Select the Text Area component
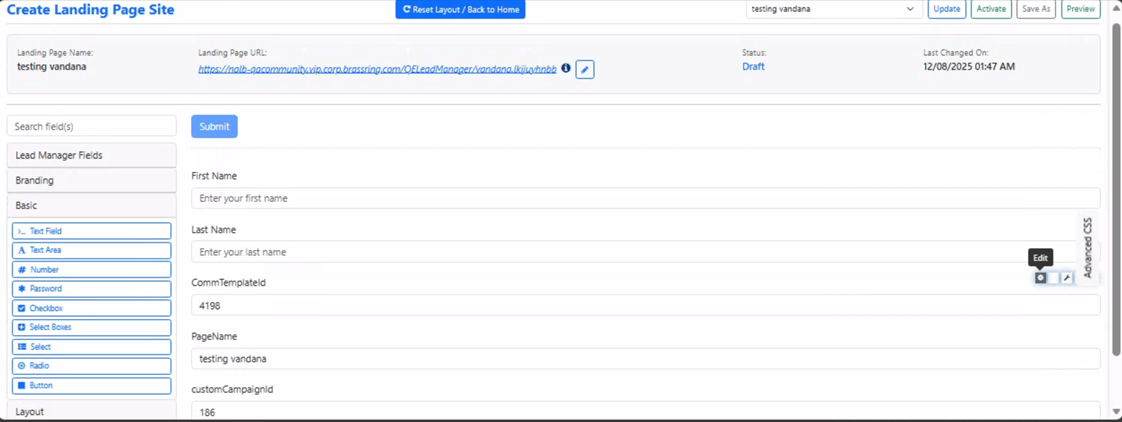1122x422 pixels. coord(91,250)
